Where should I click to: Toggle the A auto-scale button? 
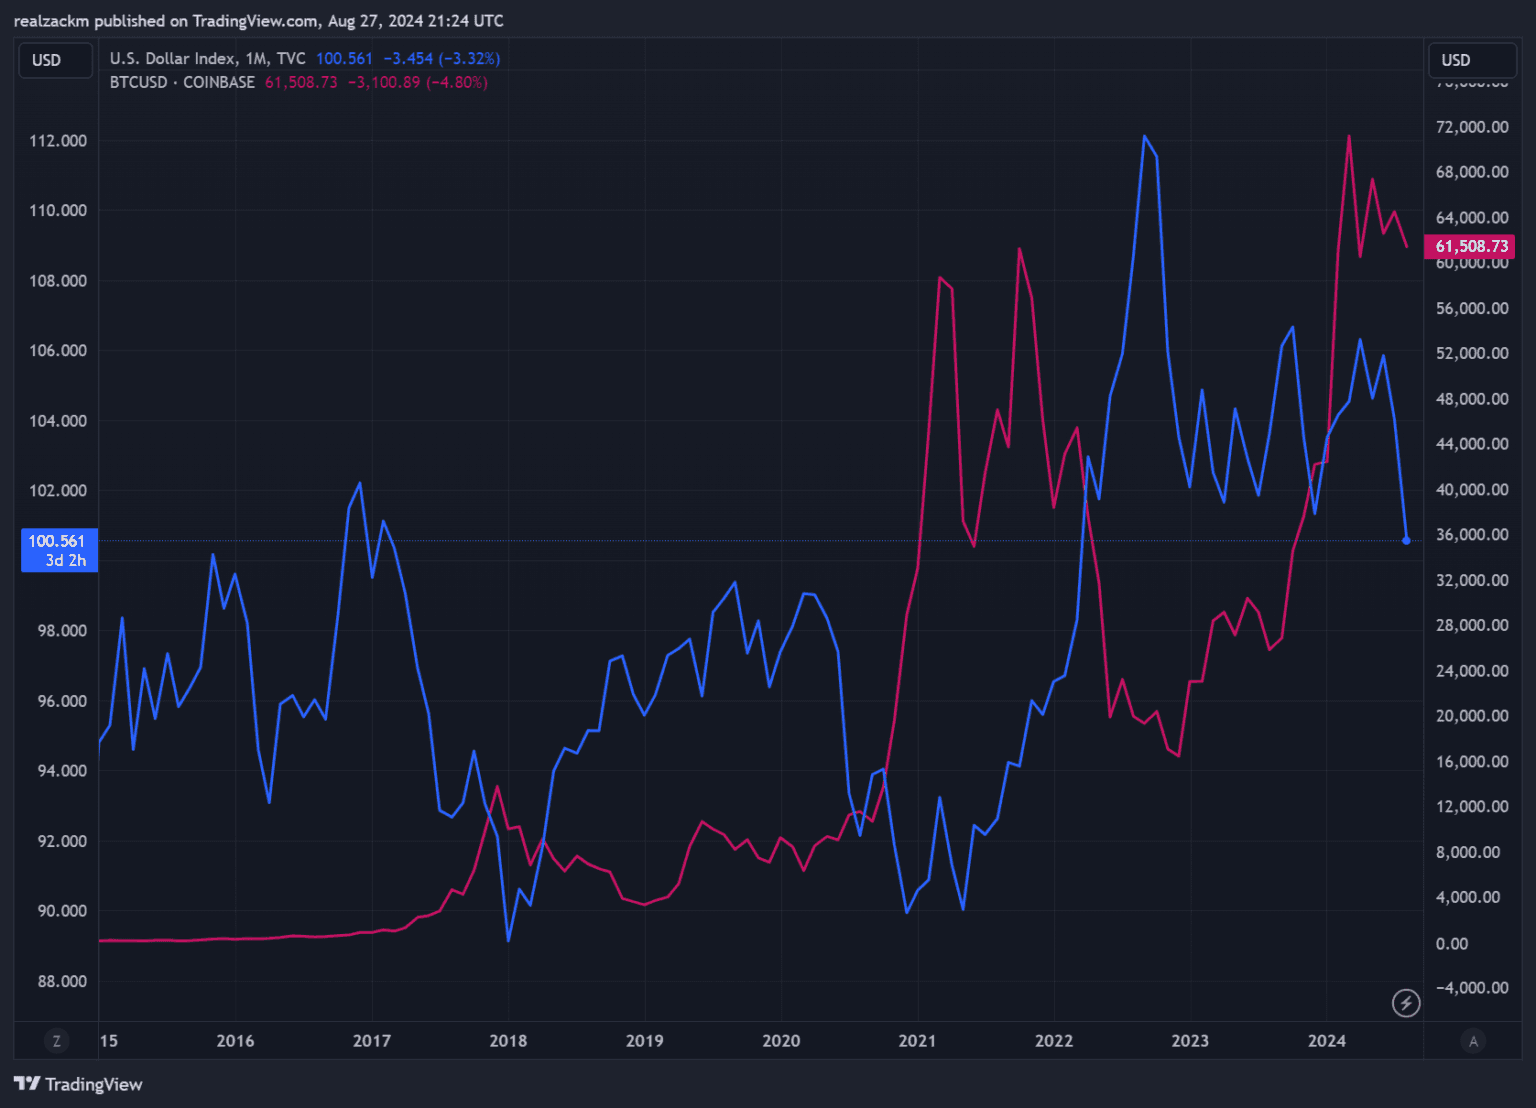(x=1472, y=1041)
